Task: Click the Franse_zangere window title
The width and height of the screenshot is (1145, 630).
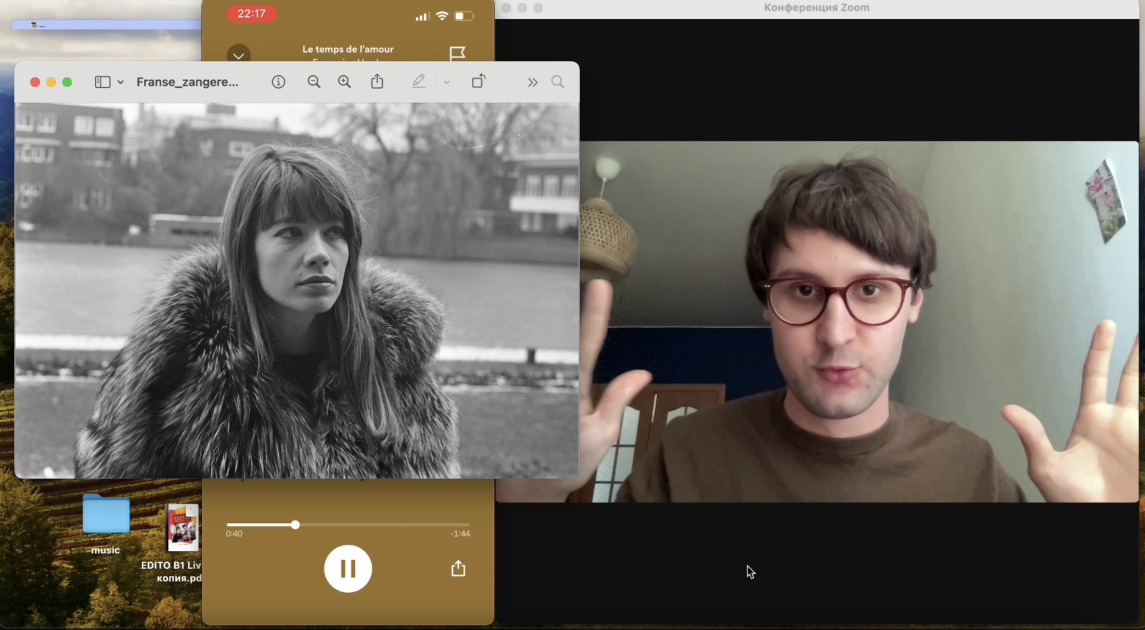Action: point(187,82)
